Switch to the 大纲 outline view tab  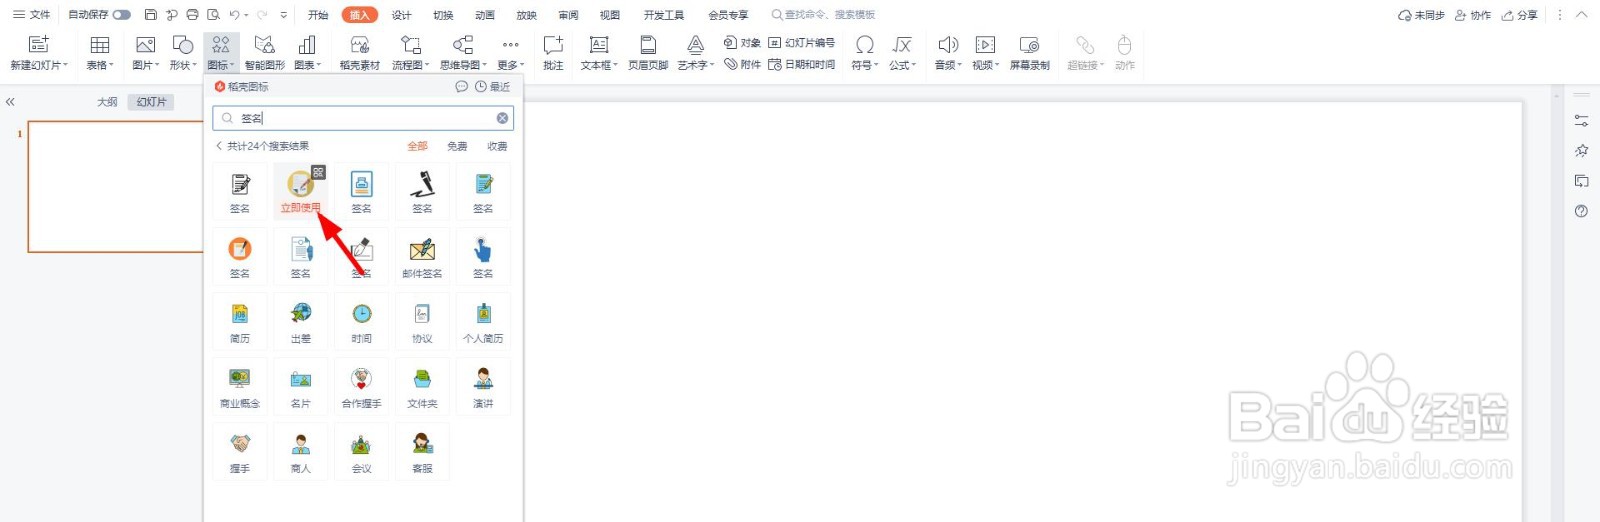click(107, 102)
